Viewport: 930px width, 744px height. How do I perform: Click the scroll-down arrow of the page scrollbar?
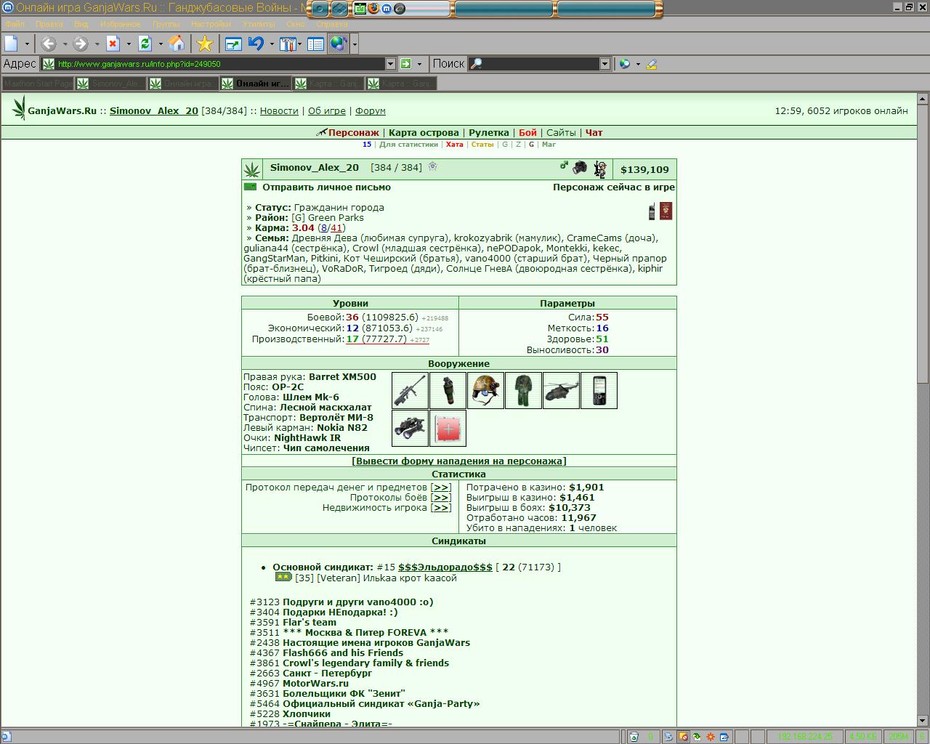[923, 721]
